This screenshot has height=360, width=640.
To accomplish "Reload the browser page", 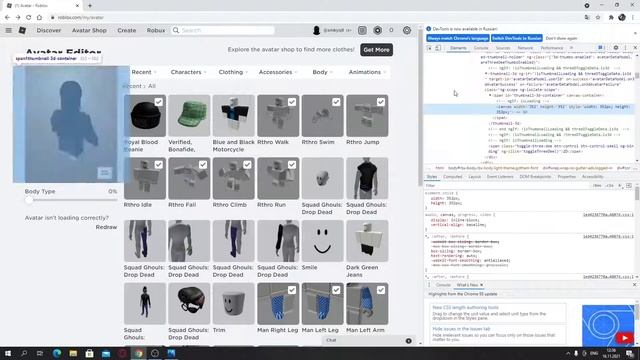I will click(29, 18).
